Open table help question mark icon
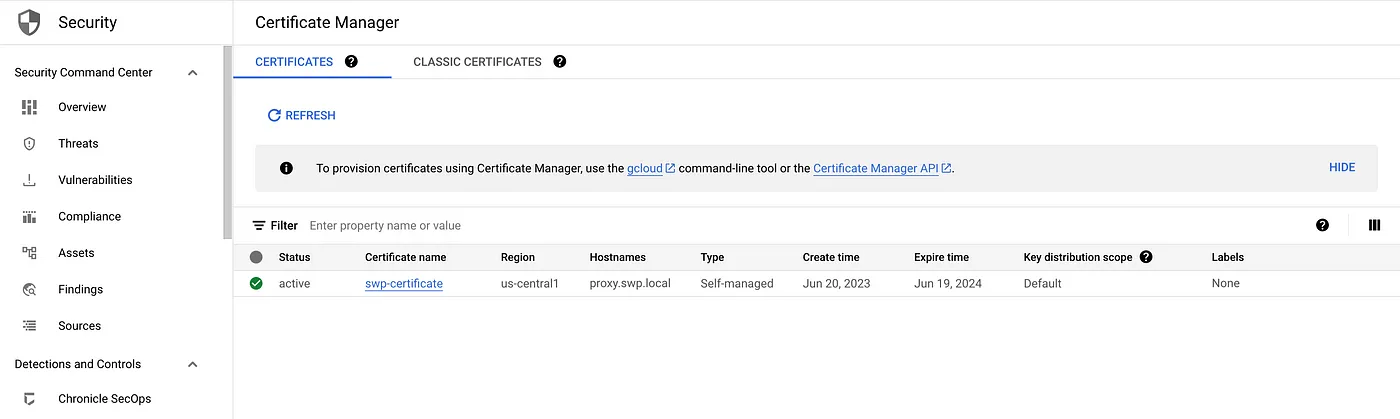Image resolution: width=1400 pixels, height=419 pixels. (1322, 226)
